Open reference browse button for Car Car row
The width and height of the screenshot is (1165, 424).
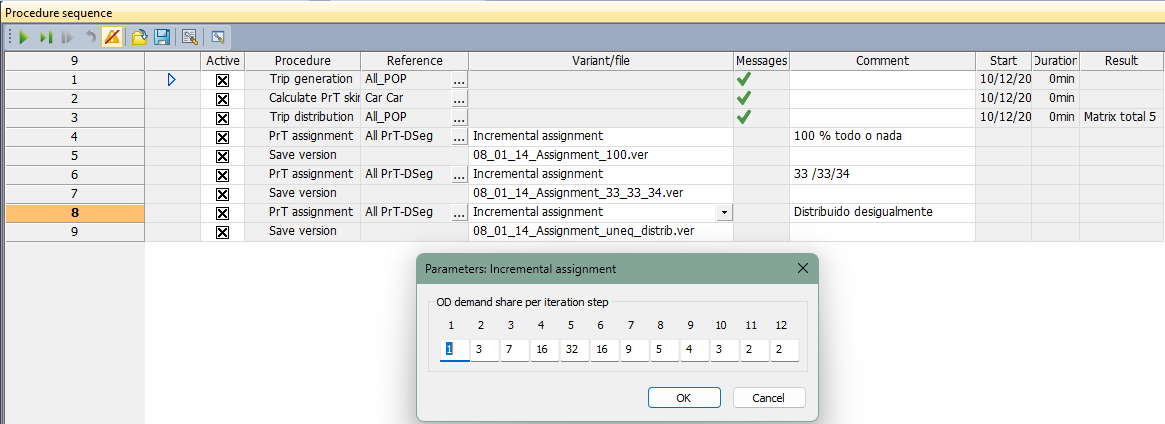coord(459,99)
